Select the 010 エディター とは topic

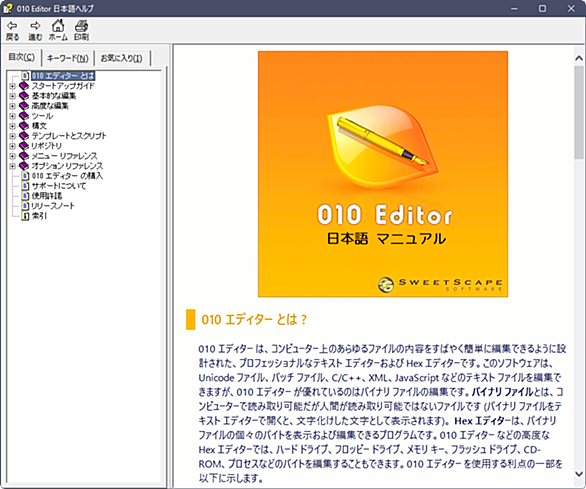pos(63,76)
